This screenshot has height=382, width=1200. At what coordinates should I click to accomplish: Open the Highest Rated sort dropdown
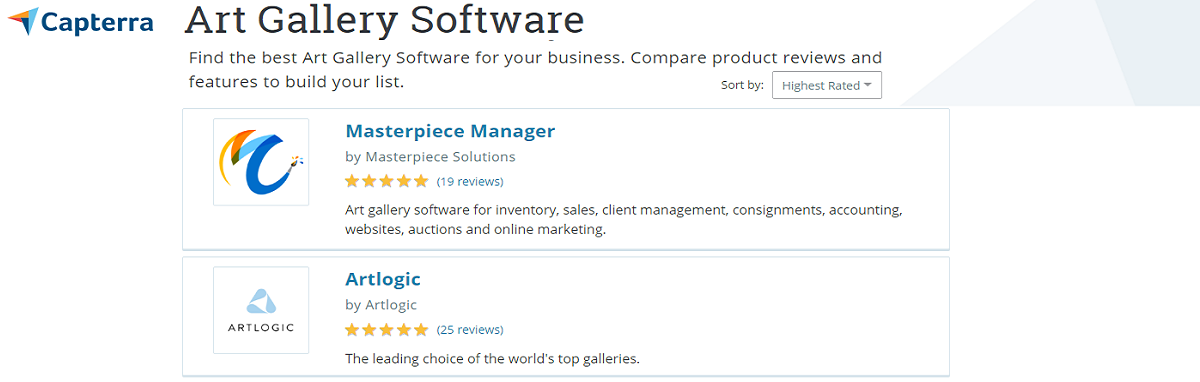point(827,85)
